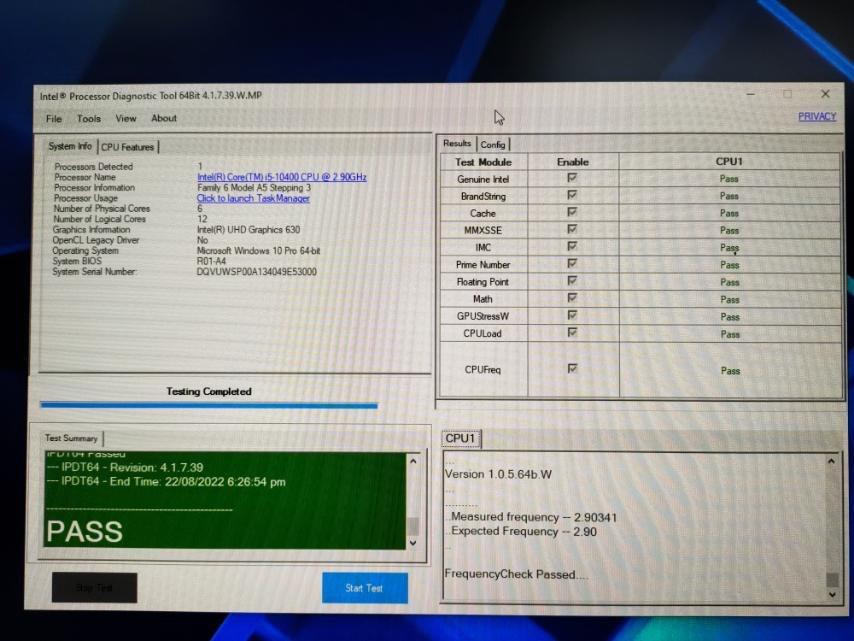The height and width of the screenshot is (641, 854).
Task: Uncheck the Prime Number test checkbox
Action: pos(572,264)
